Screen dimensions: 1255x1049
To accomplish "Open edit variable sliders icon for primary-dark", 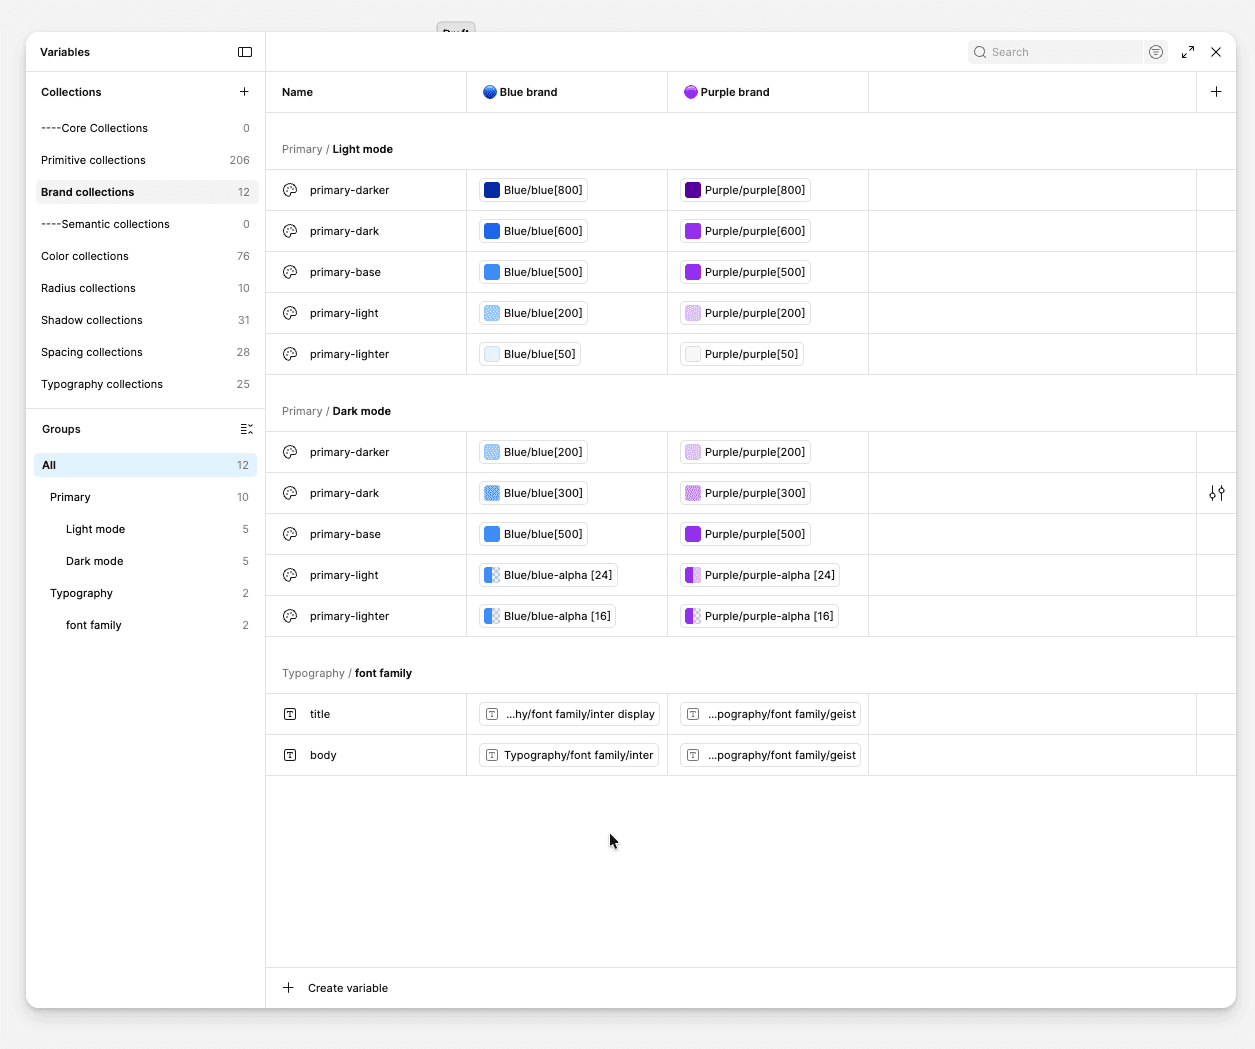I will (x=1217, y=493).
